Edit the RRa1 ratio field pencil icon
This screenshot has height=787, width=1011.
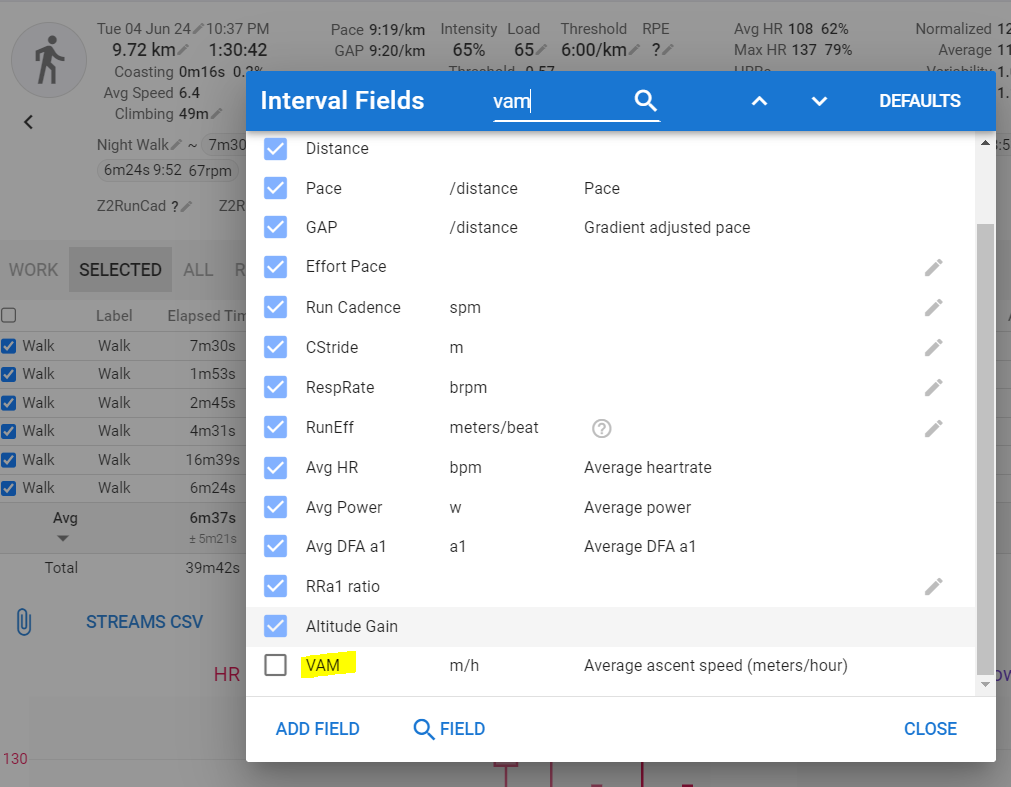tap(934, 587)
